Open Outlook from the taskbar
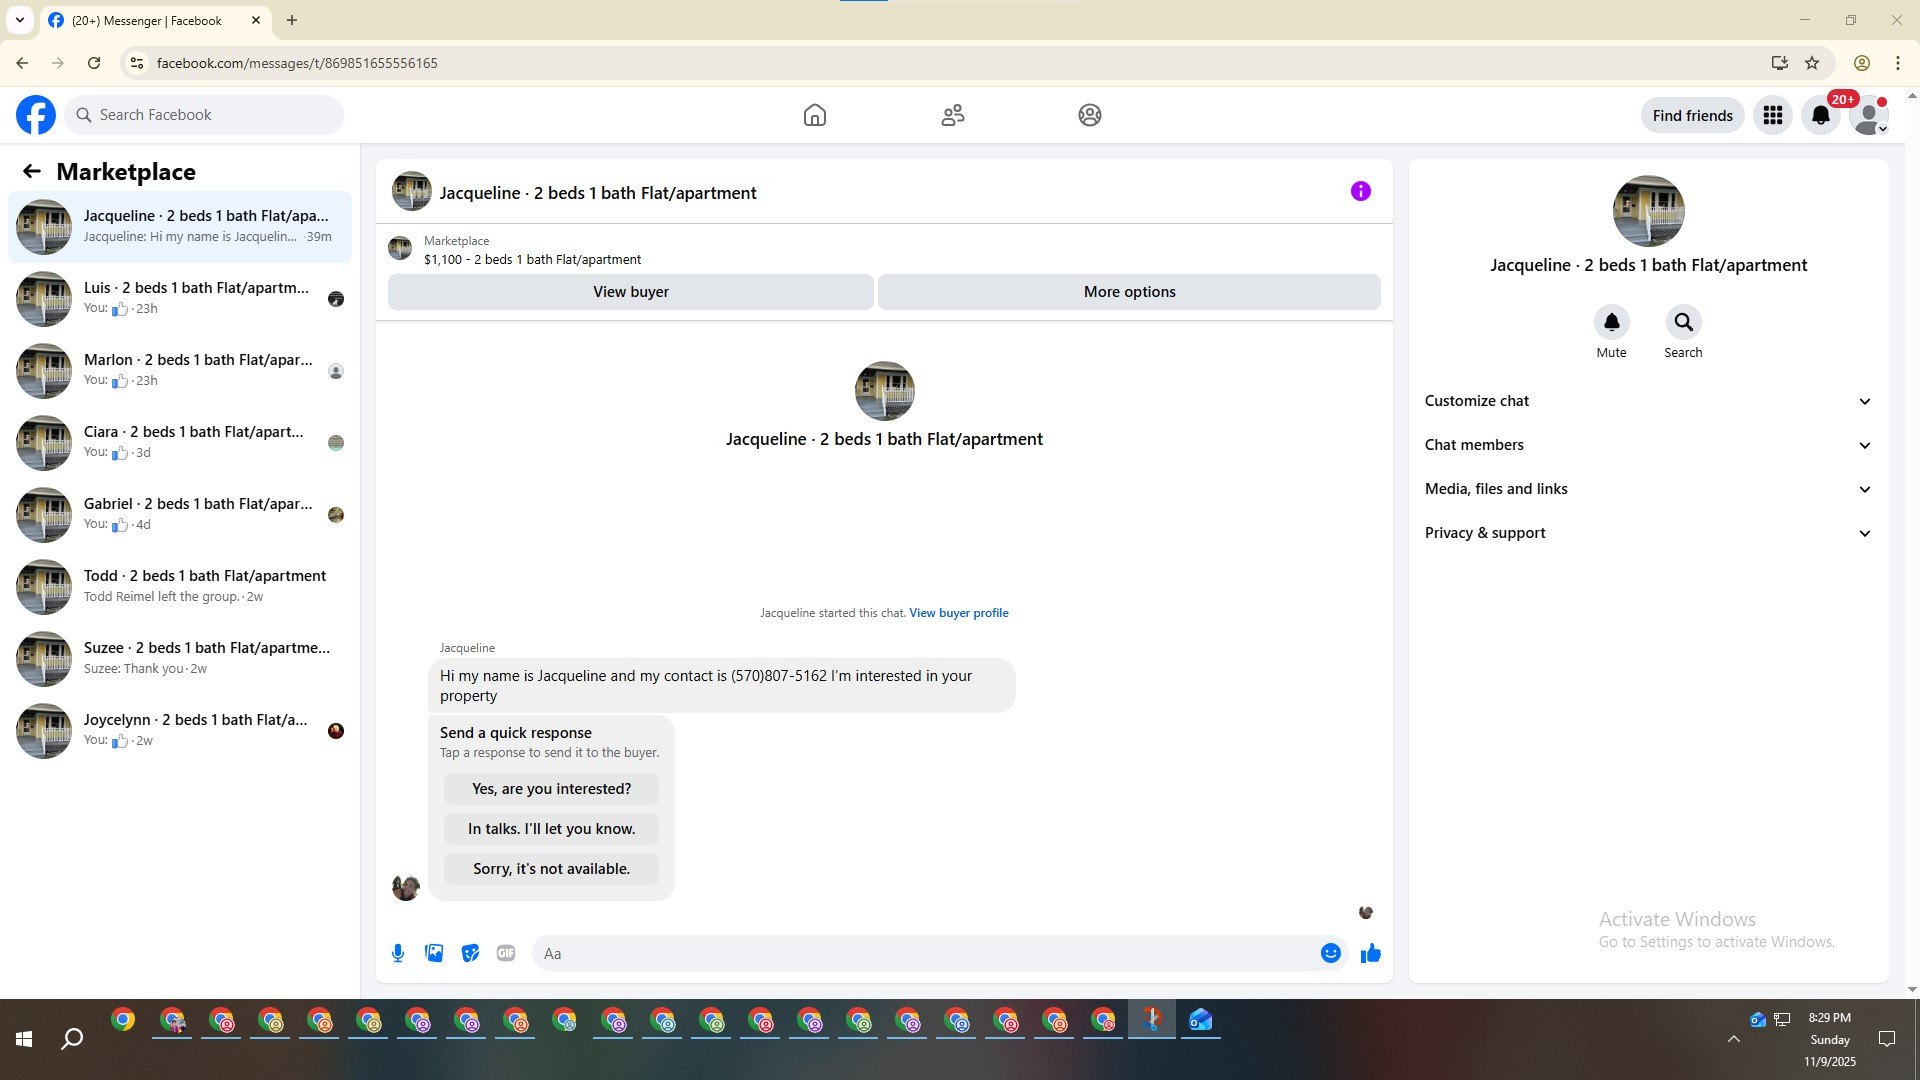 click(x=1201, y=1020)
